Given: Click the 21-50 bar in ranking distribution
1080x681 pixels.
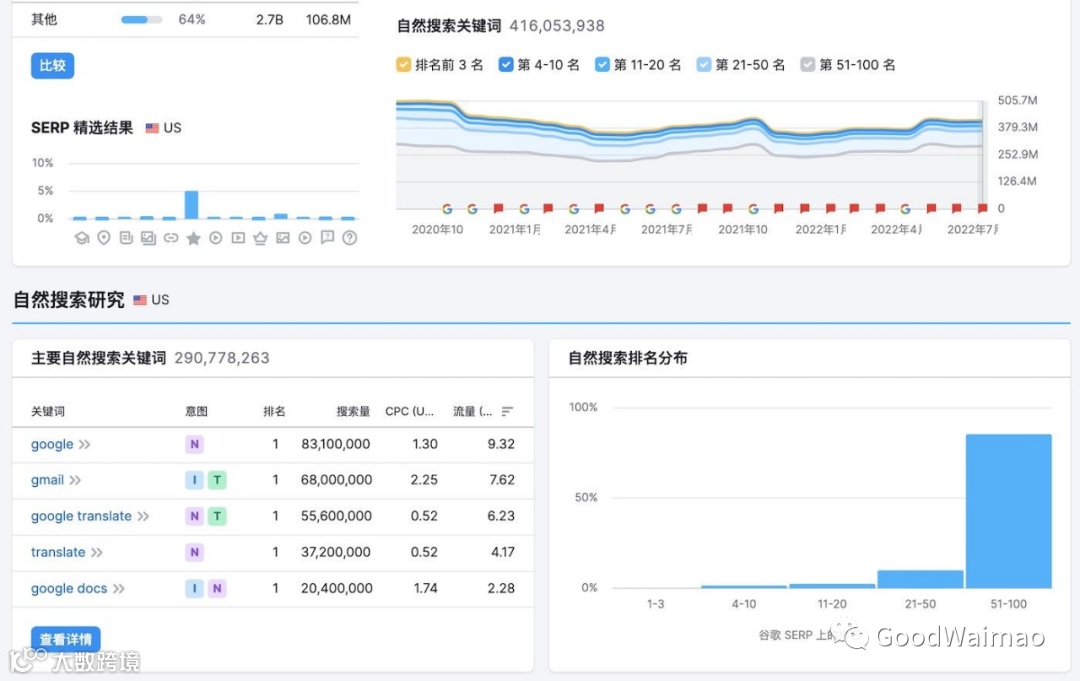Looking at the screenshot, I should coord(920,579).
